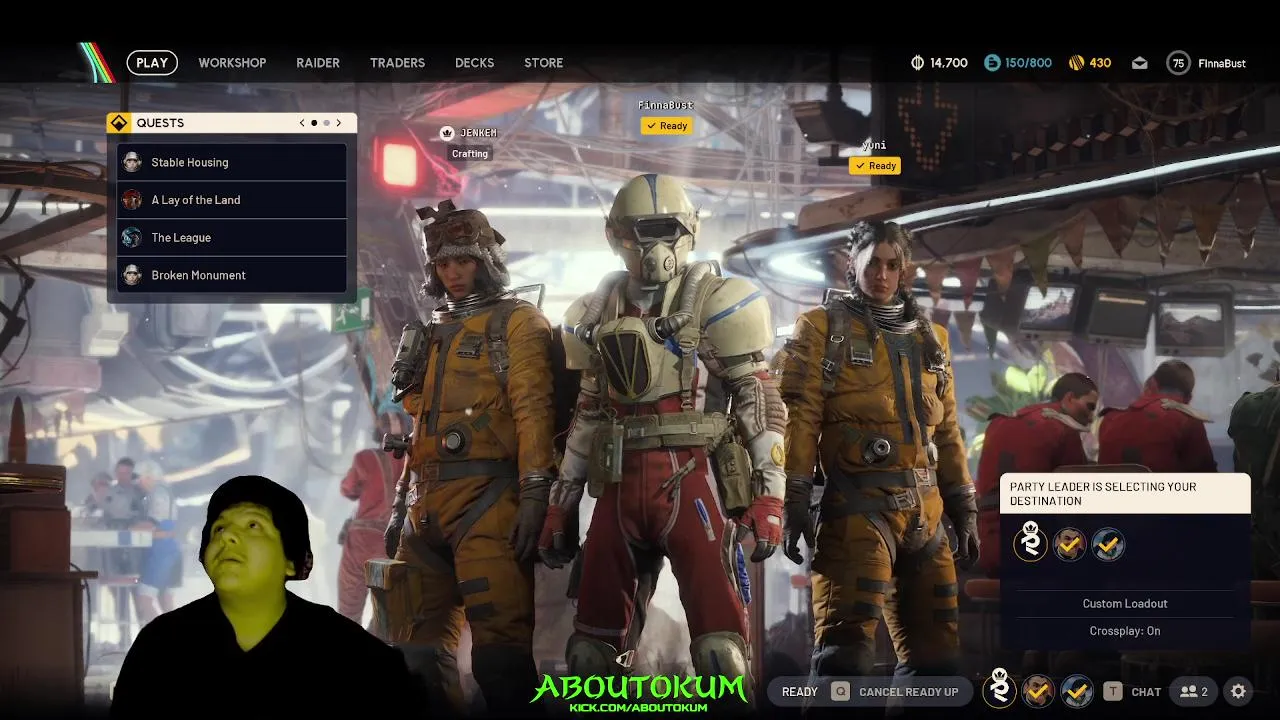Viewport: 1280px width, 720px height.
Task: Open the settings gear
Action: click(x=1238, y=691)
